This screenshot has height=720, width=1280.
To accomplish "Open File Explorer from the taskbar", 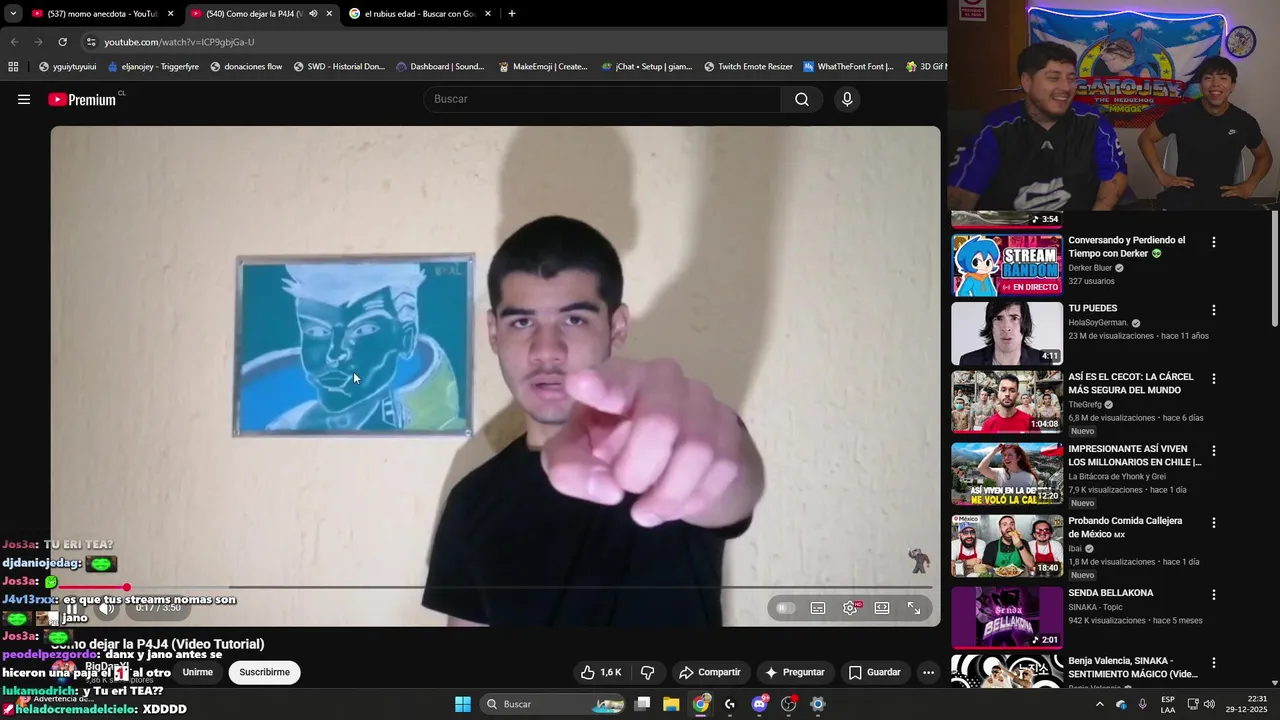I will click(x=671, y=704).
